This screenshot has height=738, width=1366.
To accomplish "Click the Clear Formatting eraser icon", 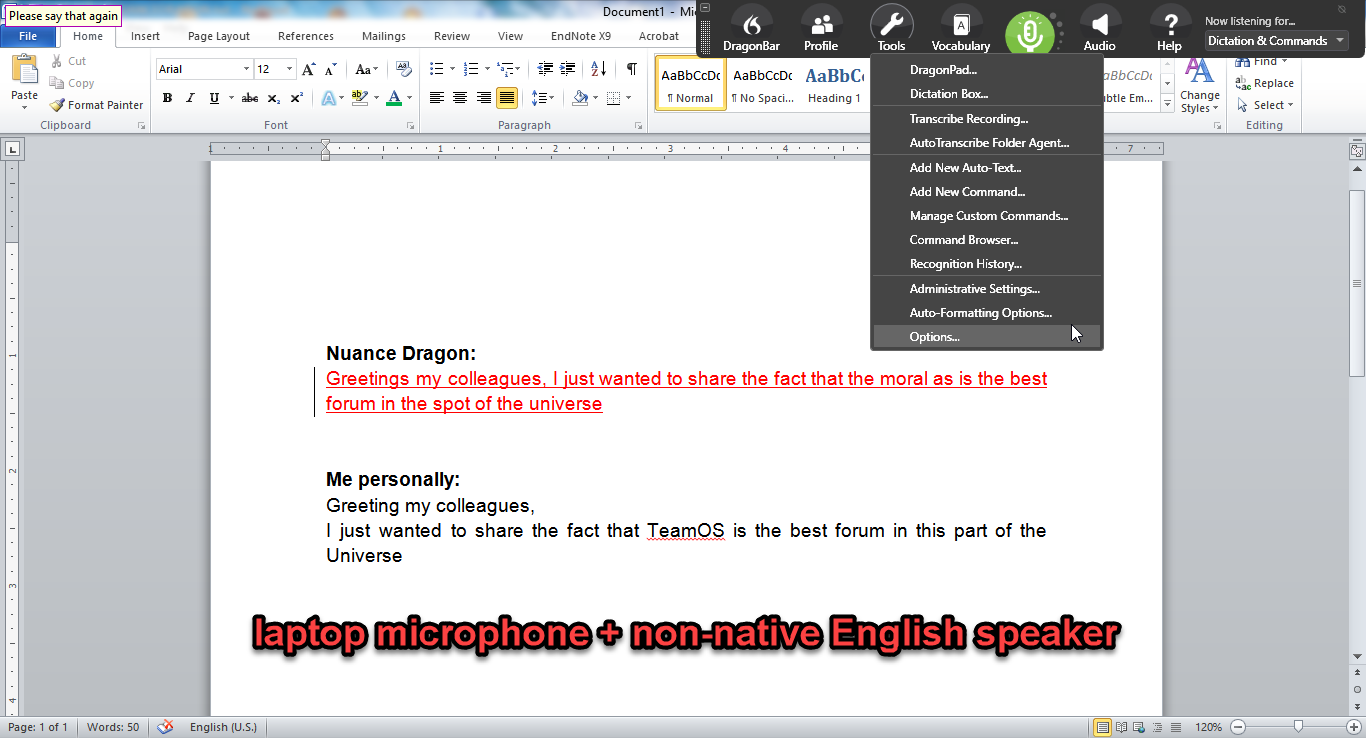I will coord(403,69).
